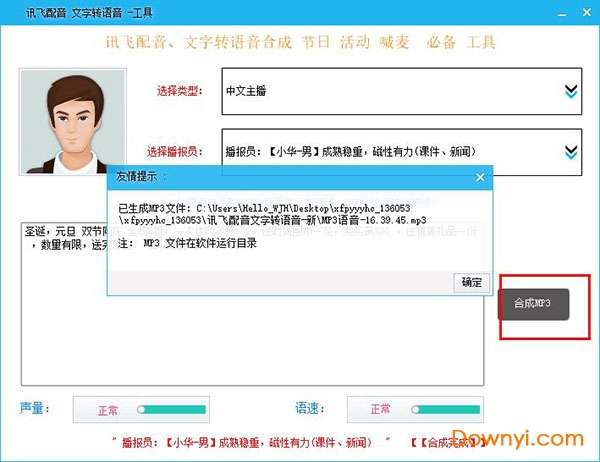Select the 中文主播 combo box field

coord(402,91)
